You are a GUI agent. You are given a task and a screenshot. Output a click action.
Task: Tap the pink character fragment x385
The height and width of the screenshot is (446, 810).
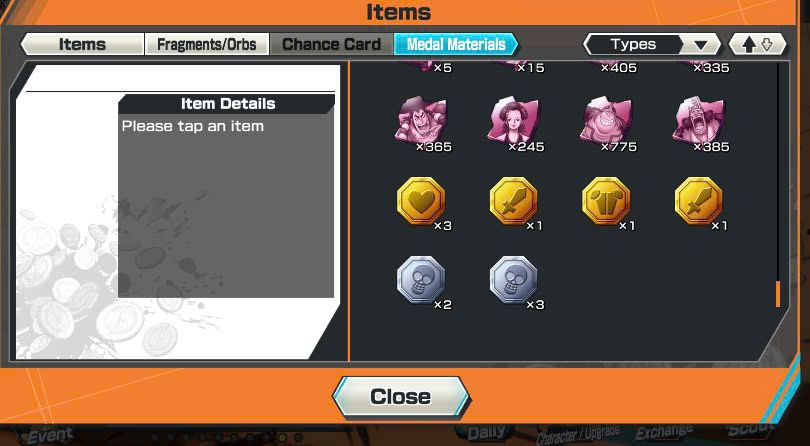pos(698,122)
